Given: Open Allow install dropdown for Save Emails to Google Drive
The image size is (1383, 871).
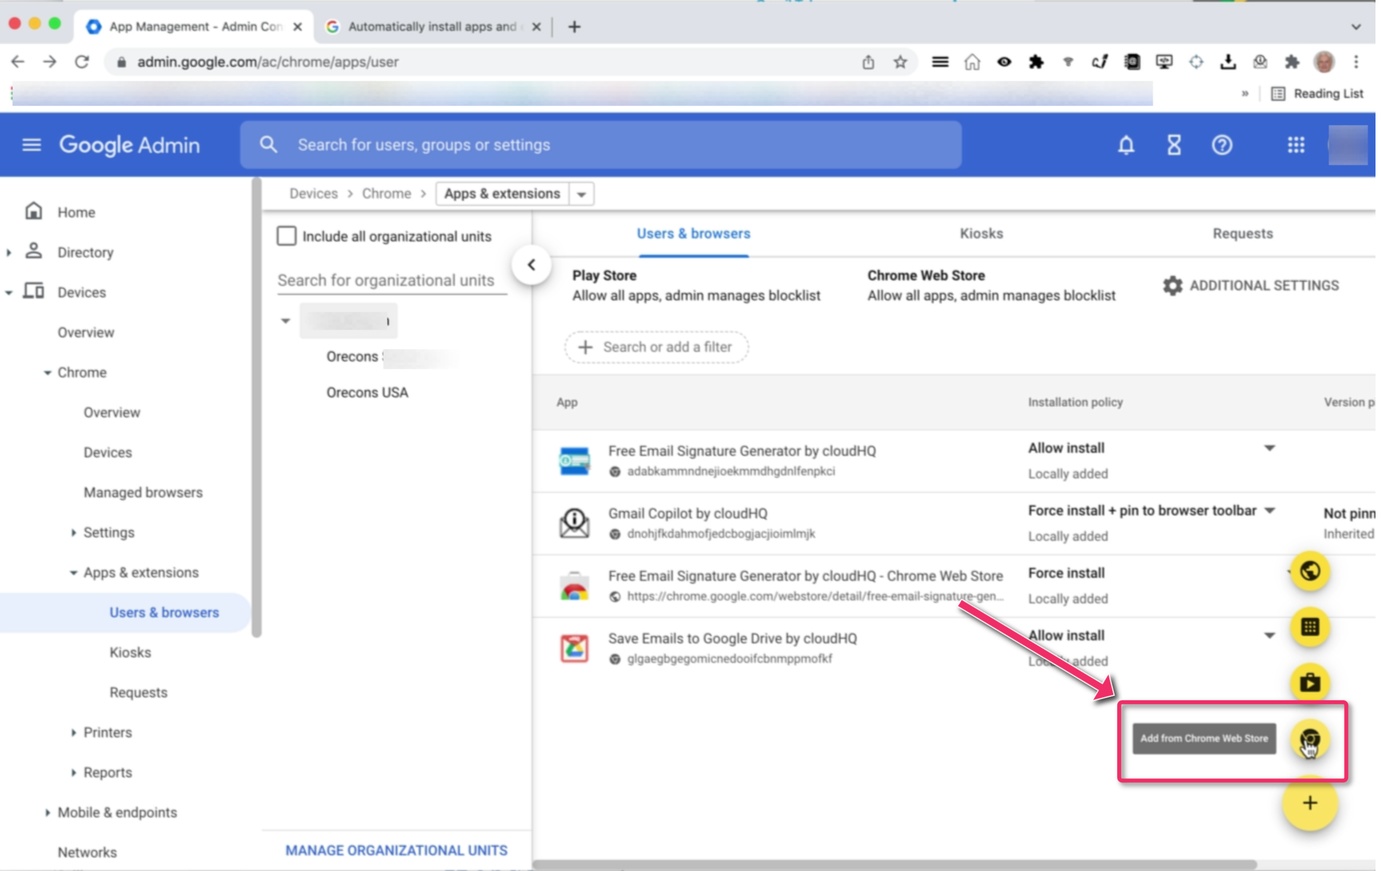Looking at the screenshot, I should click(1269, 636).
